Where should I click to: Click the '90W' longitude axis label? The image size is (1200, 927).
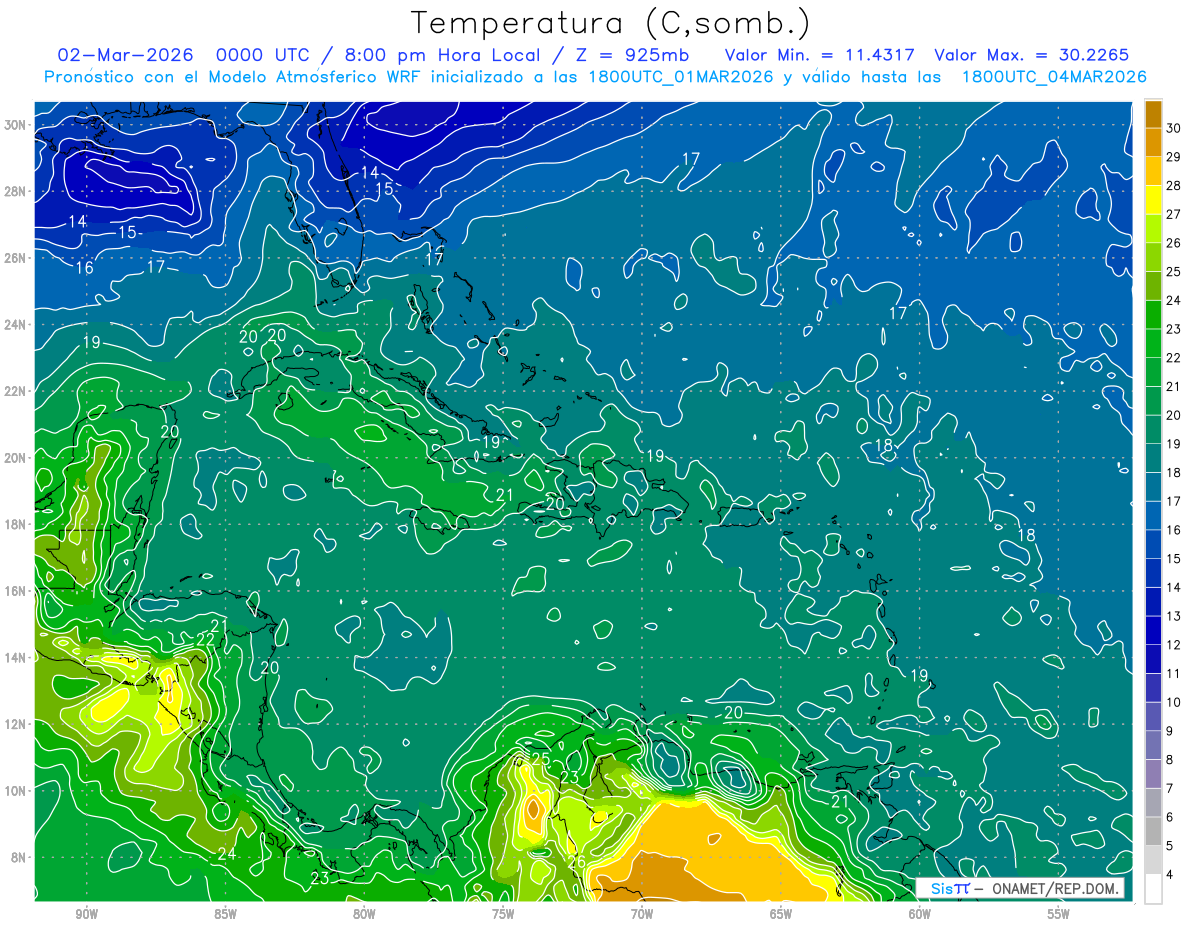(x=86, y=914)
